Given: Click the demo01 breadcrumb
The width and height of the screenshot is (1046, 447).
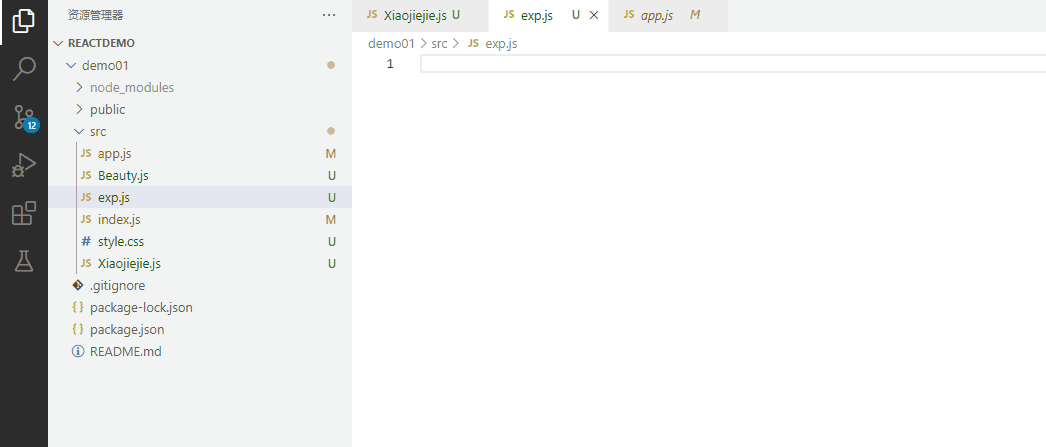Looking at the screenshot, I should (391, 43).
